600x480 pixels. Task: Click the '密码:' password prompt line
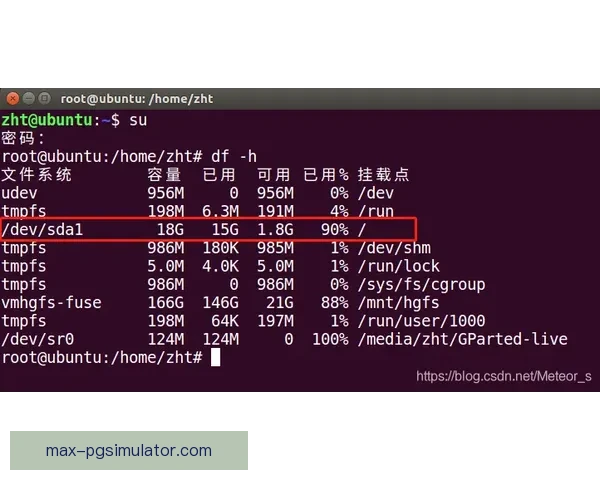click(x=23, y=139)
